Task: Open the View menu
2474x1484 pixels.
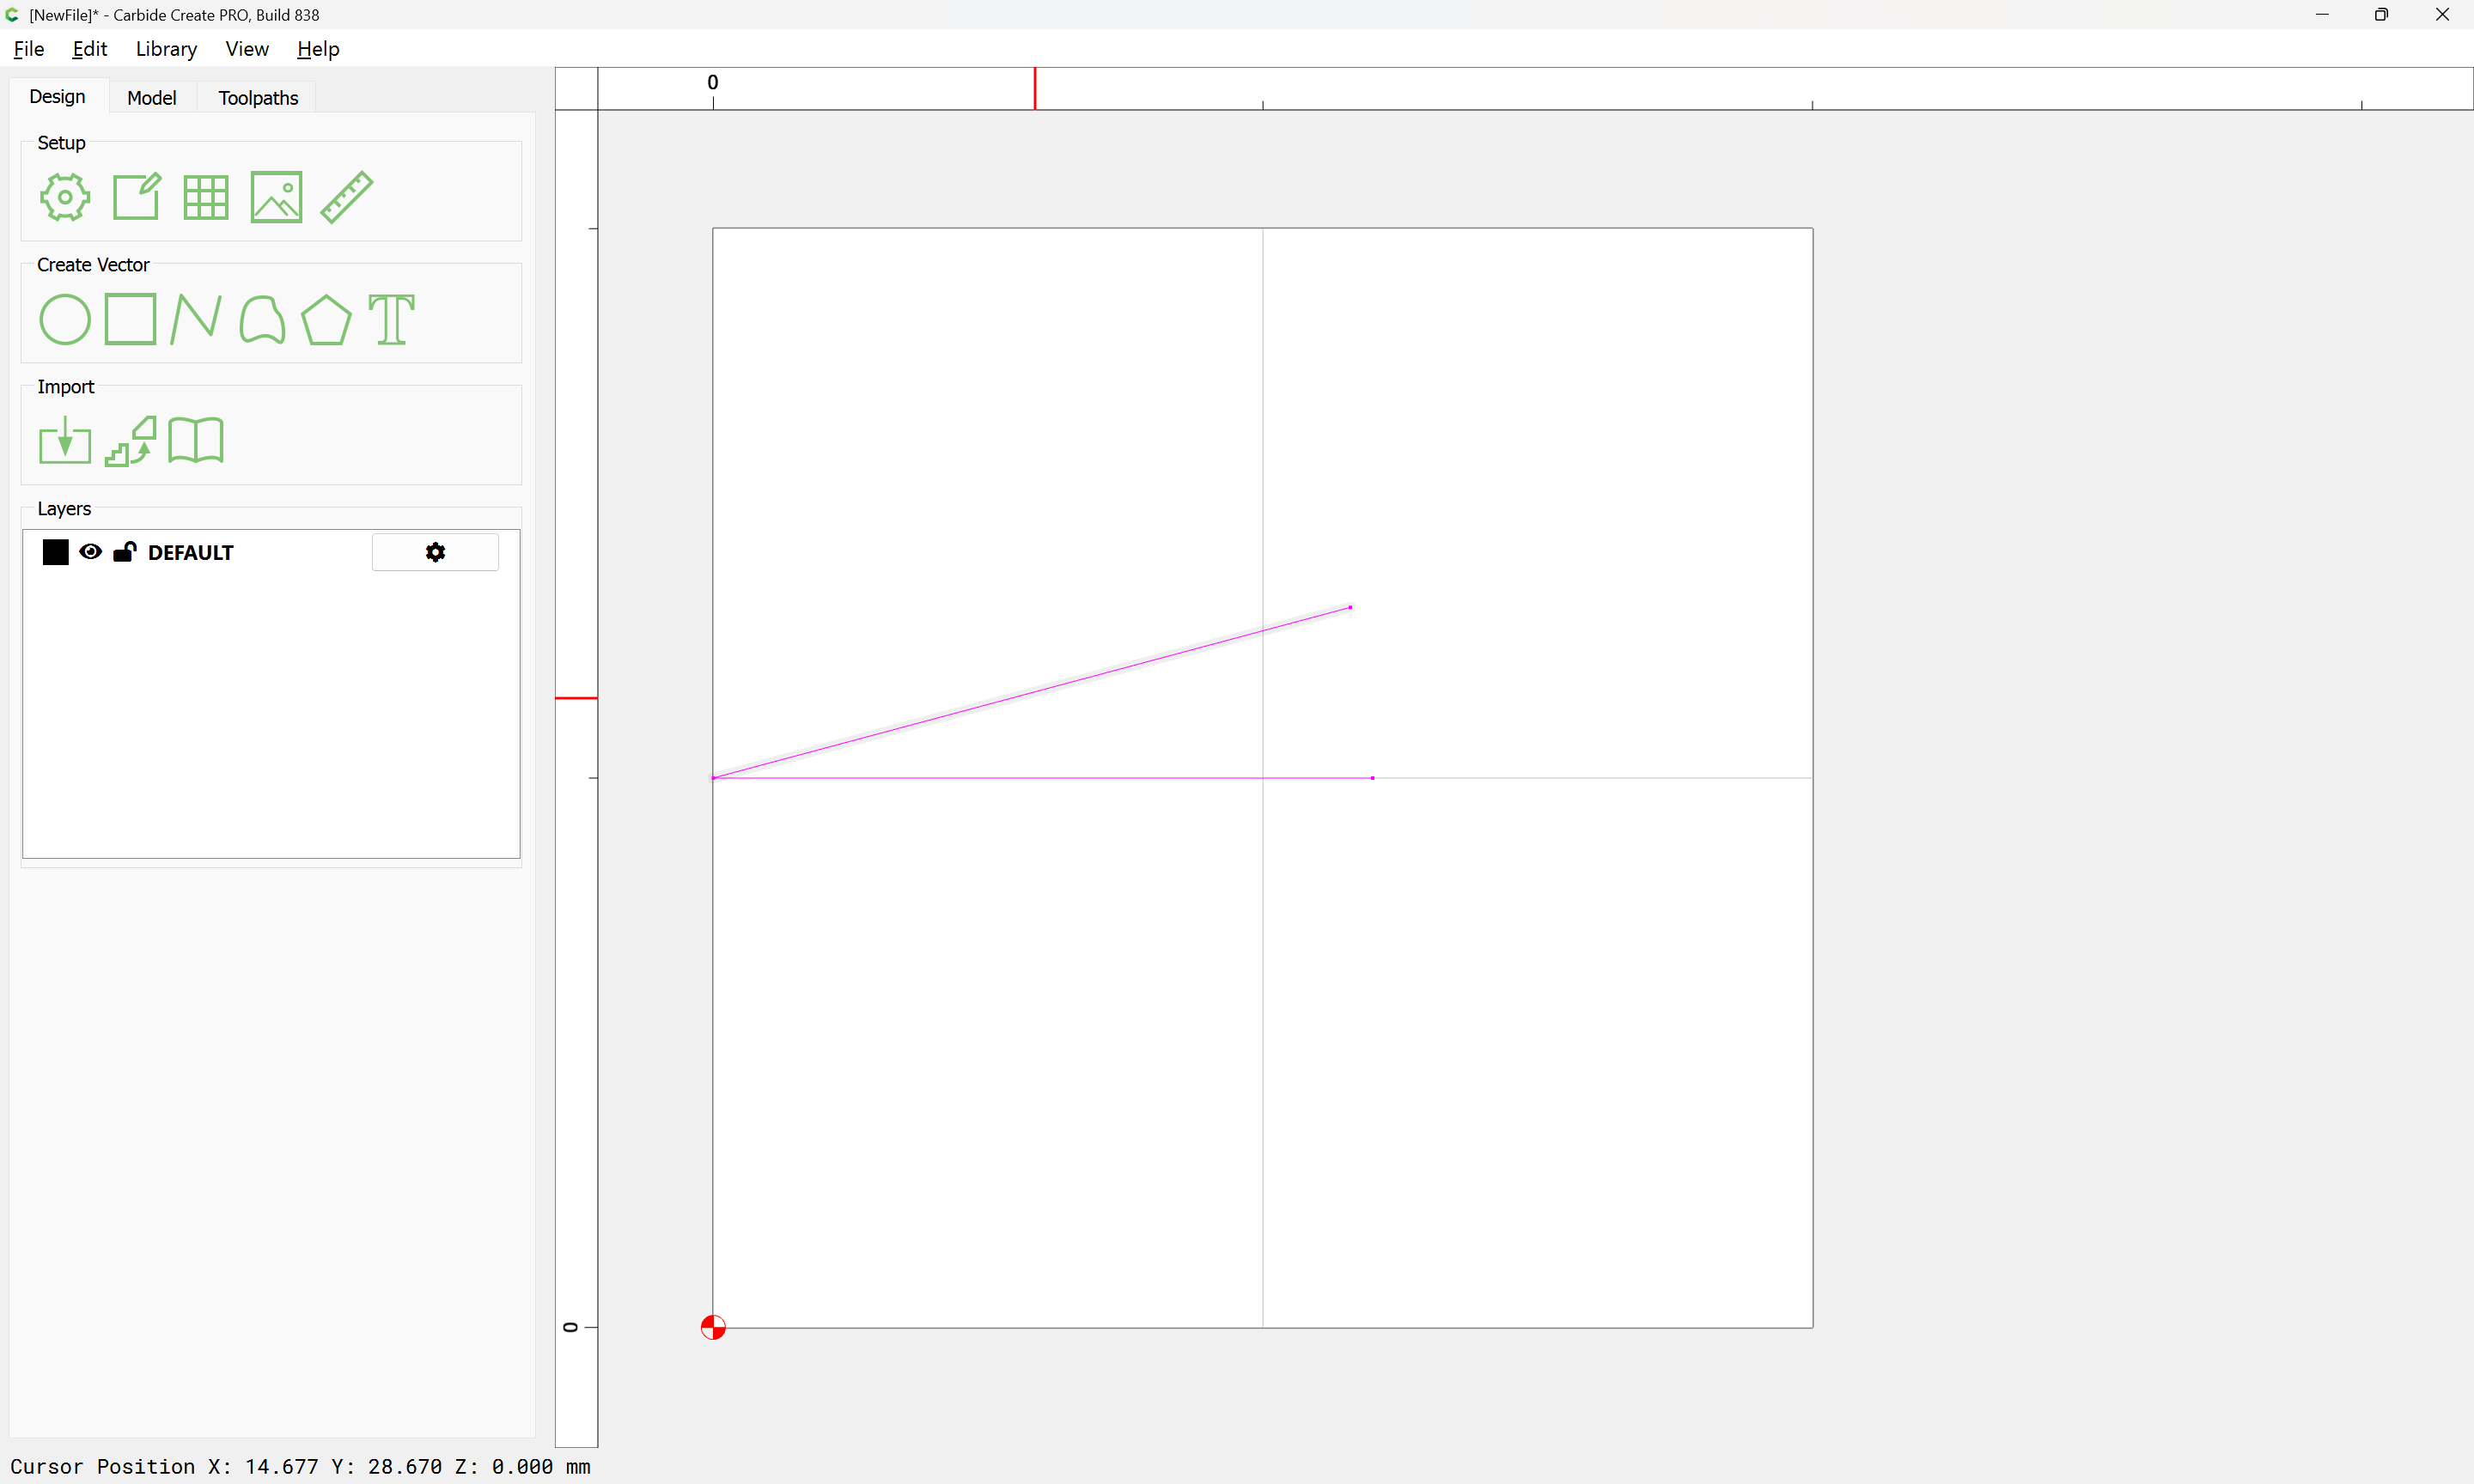Action: (246, 49)
